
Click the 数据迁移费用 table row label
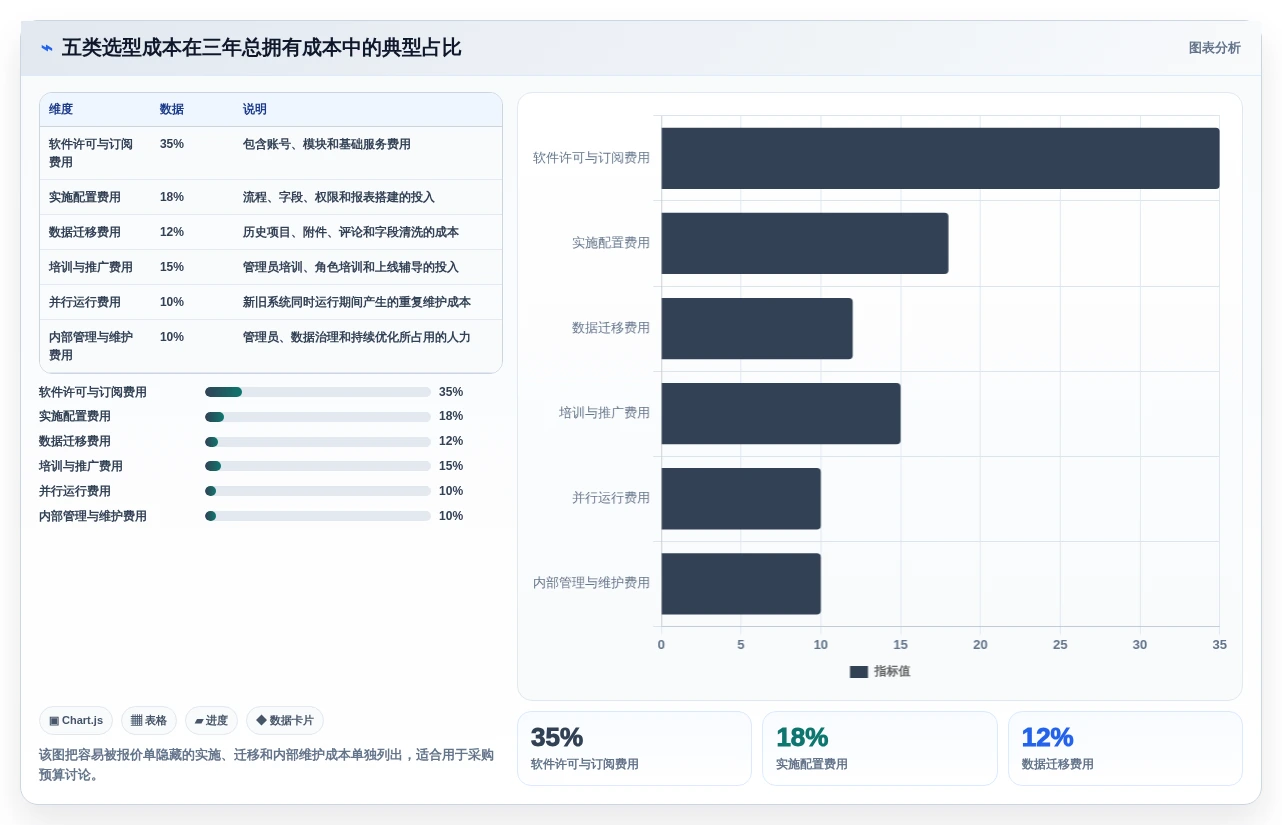85,232
